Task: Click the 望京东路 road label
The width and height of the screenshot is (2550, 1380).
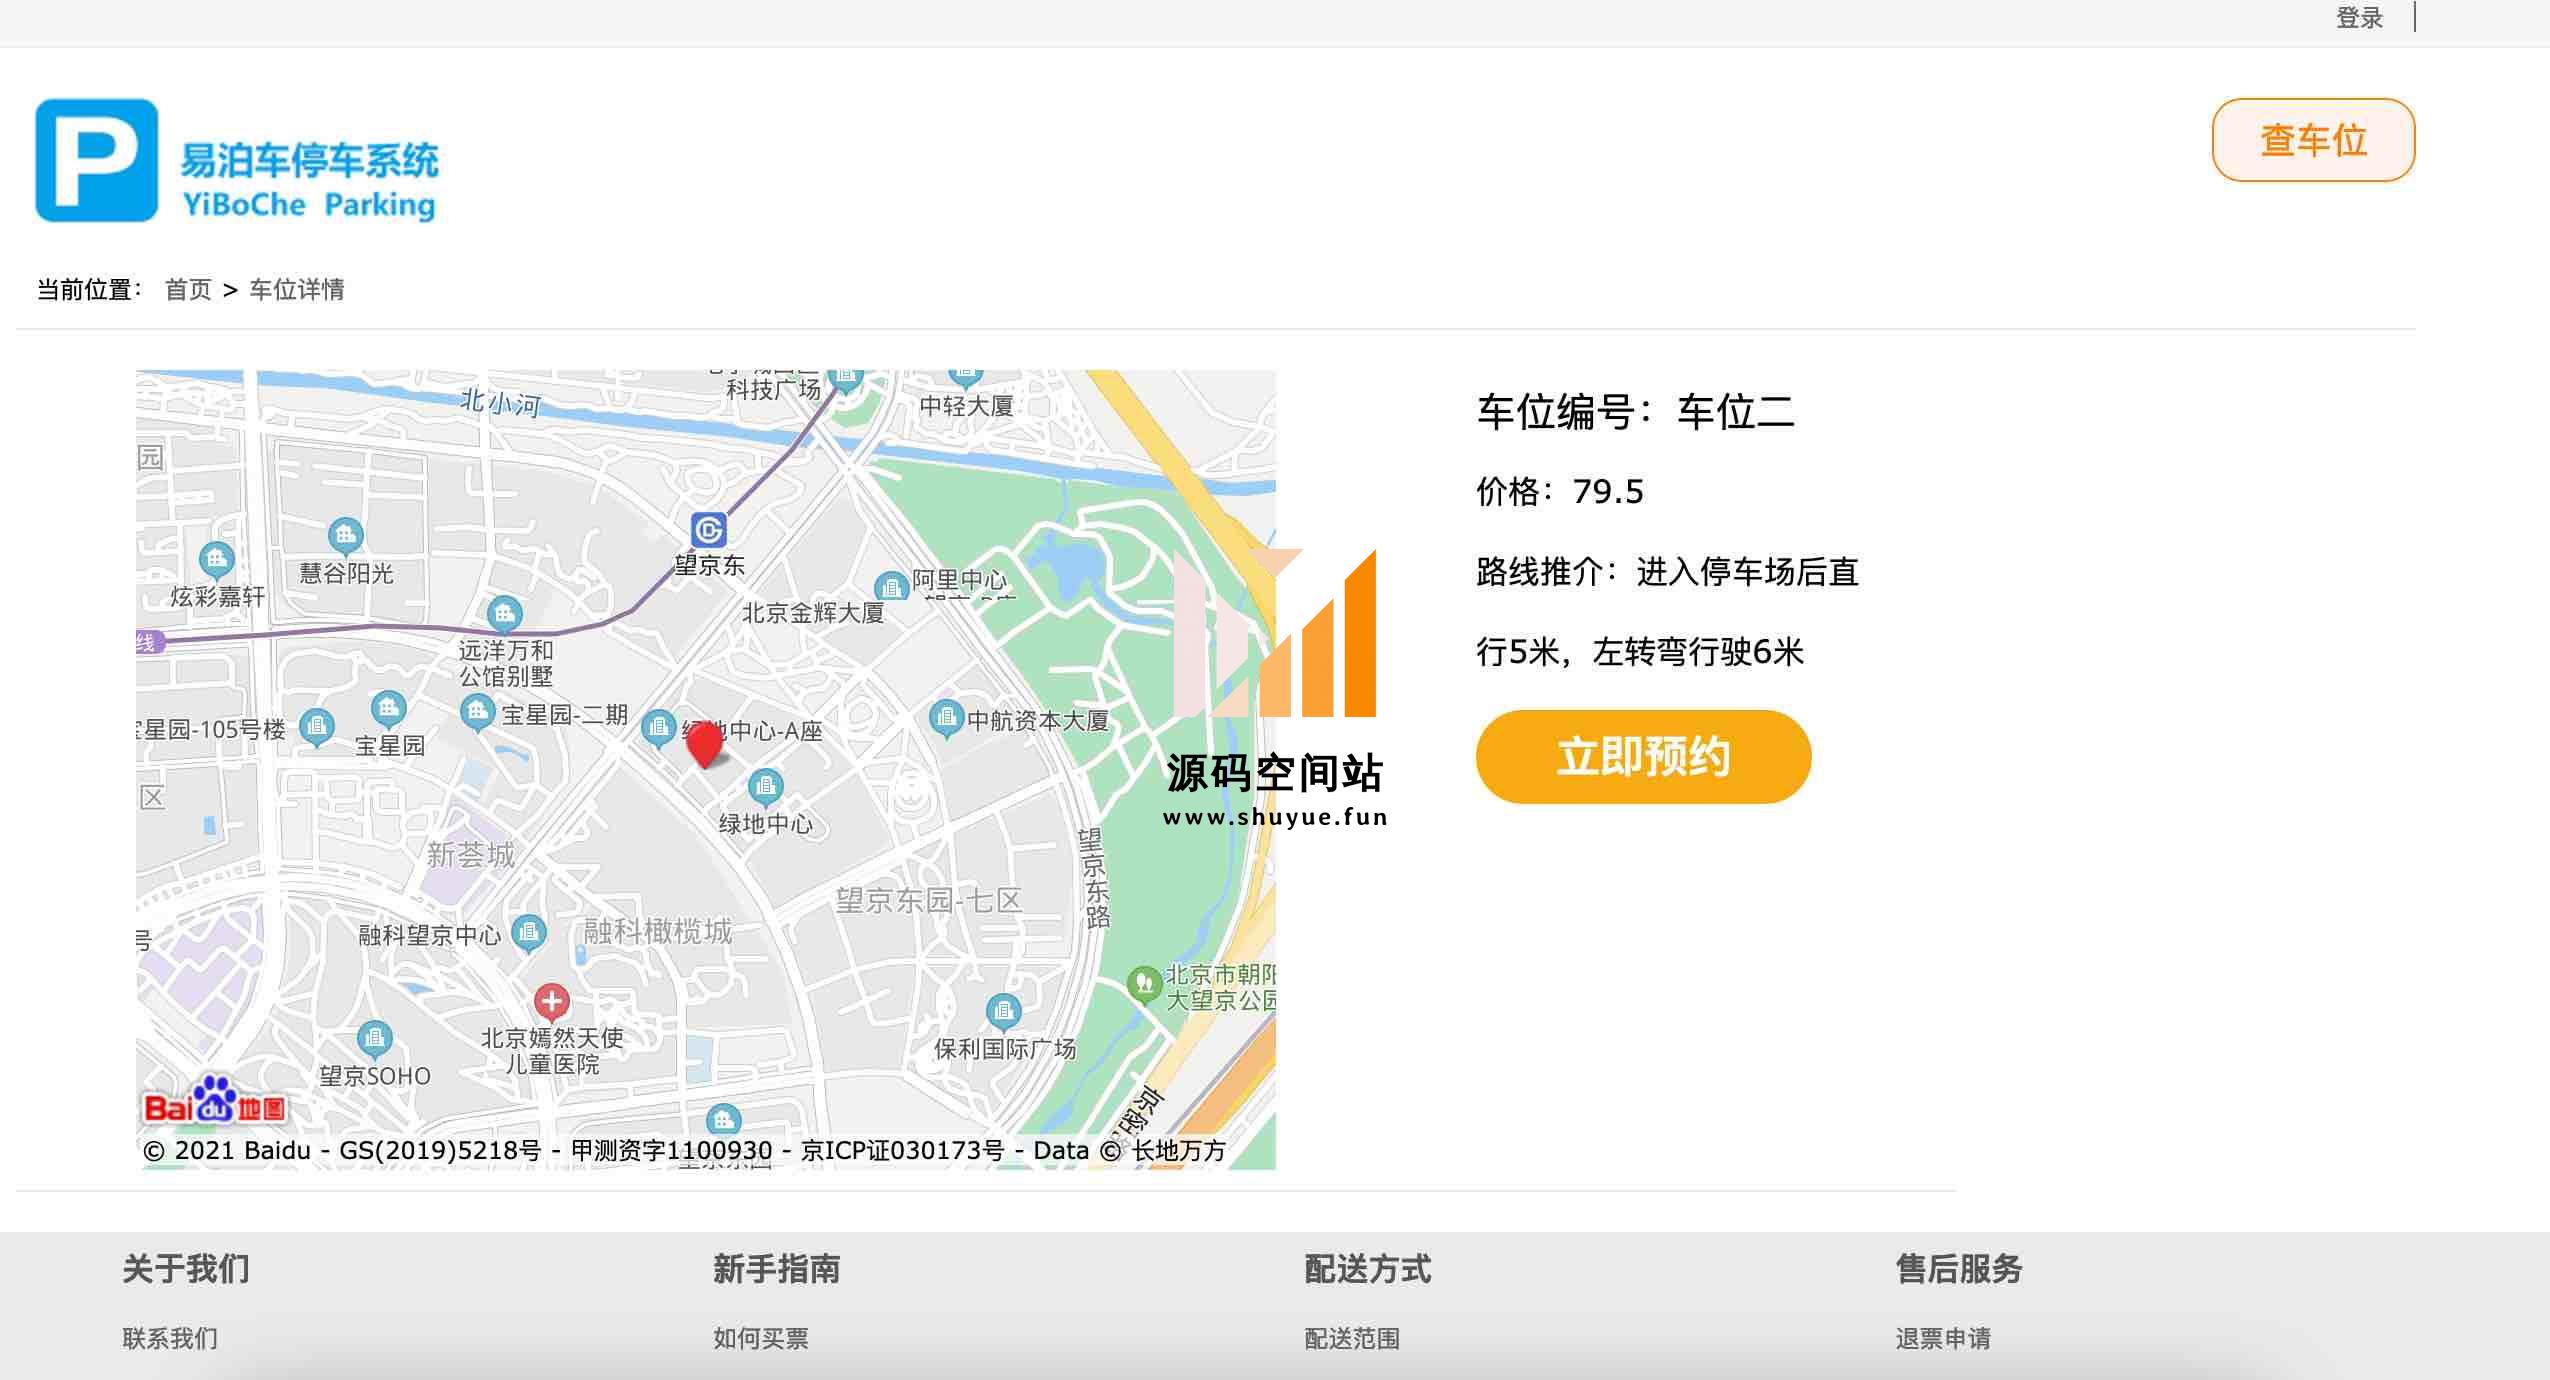Action: (1093, 879)
